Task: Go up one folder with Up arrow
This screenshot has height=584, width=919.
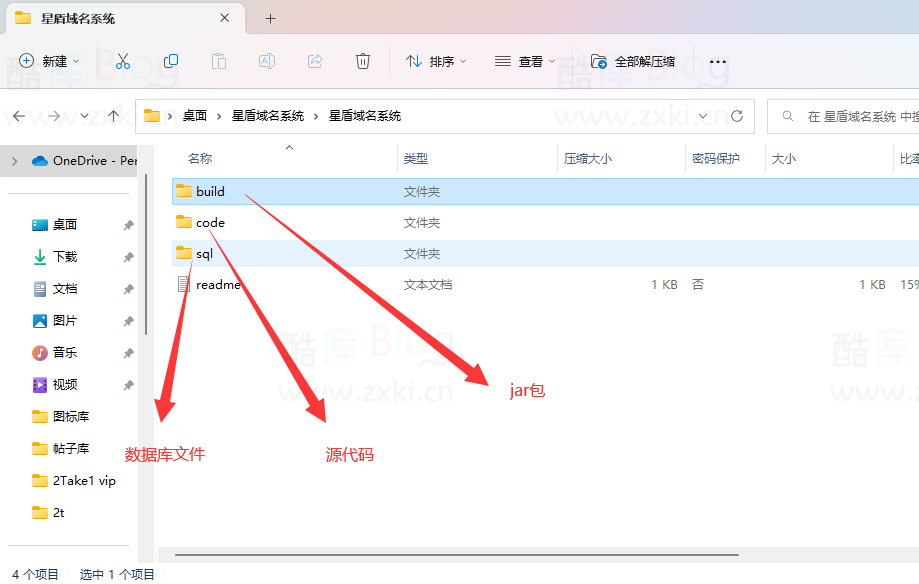Action: click(114, 116)
